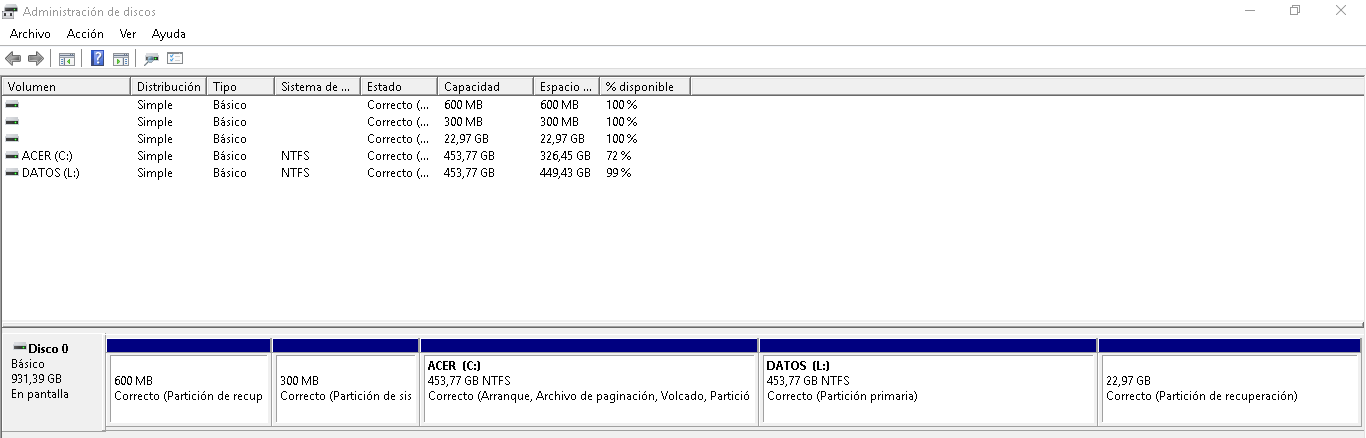
Task: Click the rescan disks magnifier toolbar icon
Action: tap(152, 59)
